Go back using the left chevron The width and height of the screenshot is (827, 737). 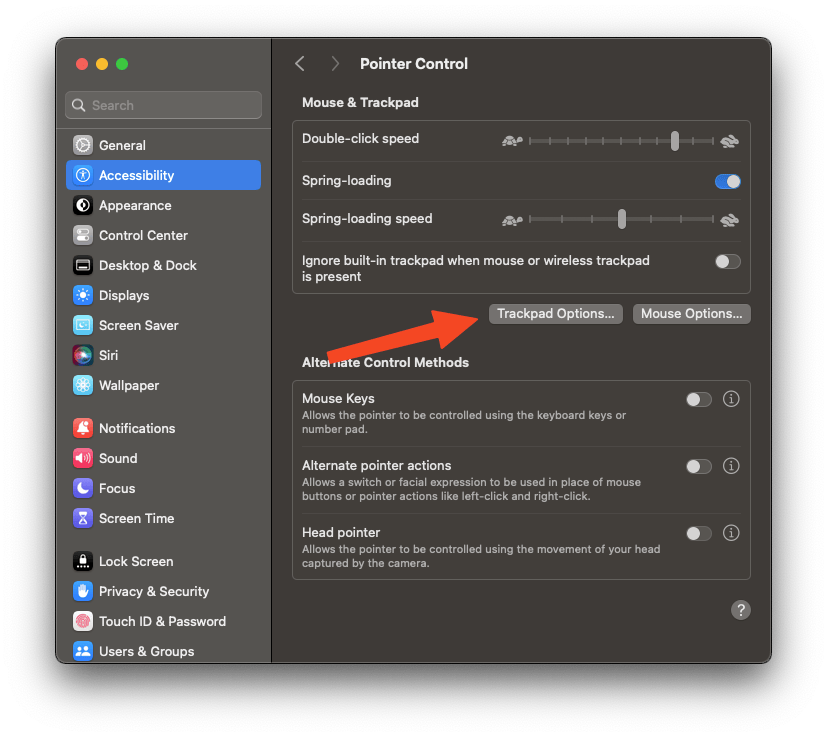click(x=300, y=63)
